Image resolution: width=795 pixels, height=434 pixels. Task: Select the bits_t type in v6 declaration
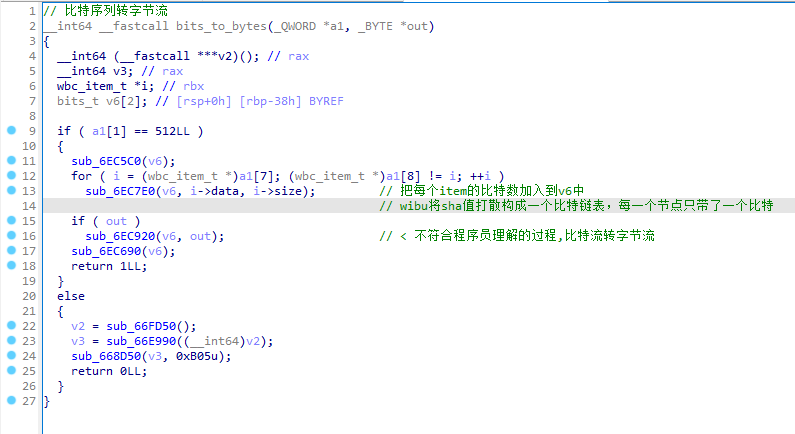click(78, 101)
